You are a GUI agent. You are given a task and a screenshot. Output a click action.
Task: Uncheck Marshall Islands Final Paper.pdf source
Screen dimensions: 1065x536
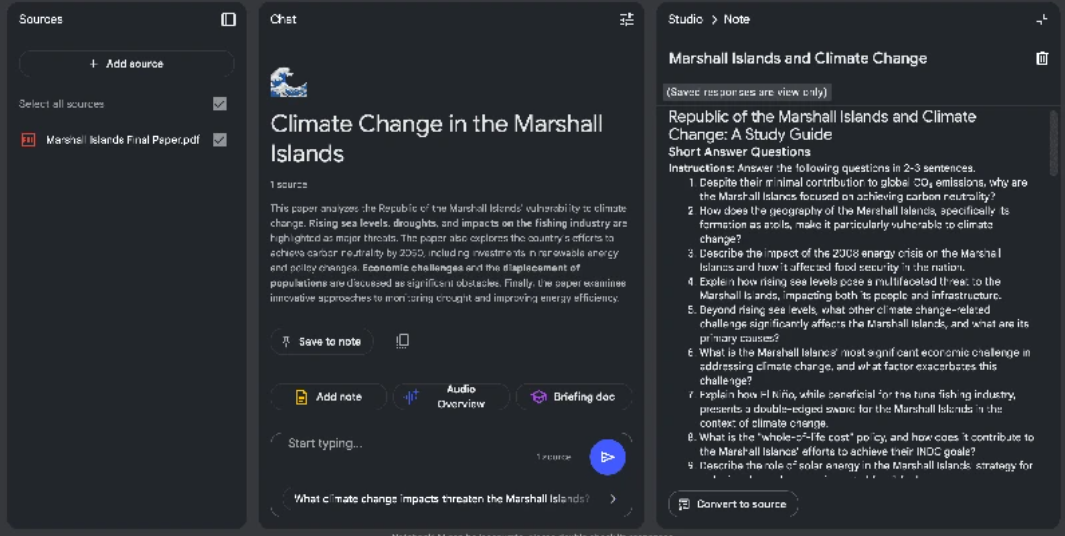click(x=220, y=140)
